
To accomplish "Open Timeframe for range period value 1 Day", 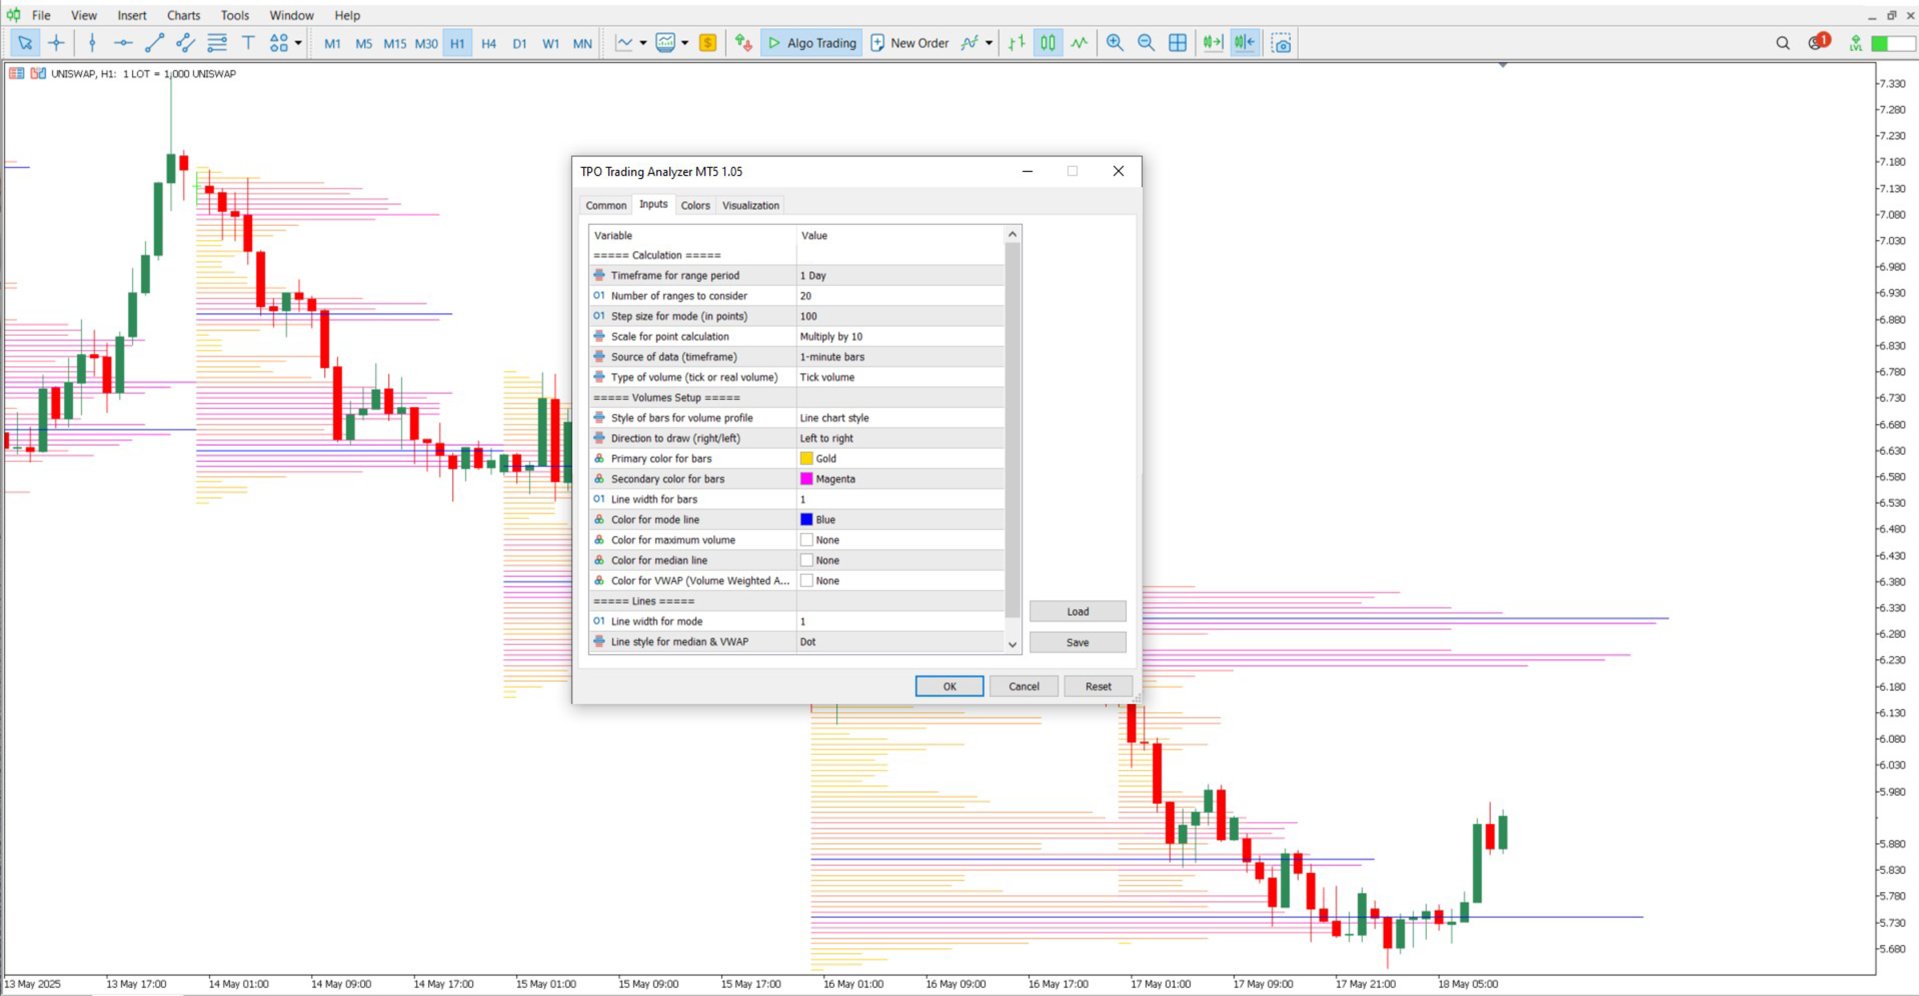I will [x=900, y=275].
